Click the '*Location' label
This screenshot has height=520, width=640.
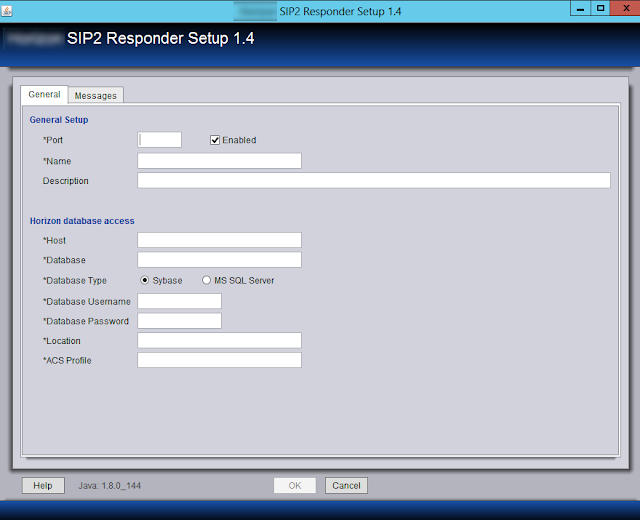62,341
